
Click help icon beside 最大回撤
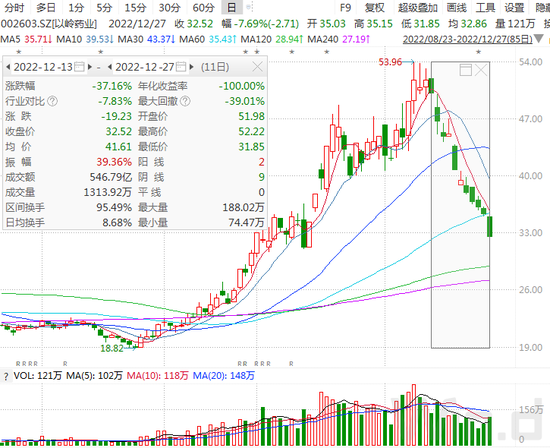(x=185, y=101)
